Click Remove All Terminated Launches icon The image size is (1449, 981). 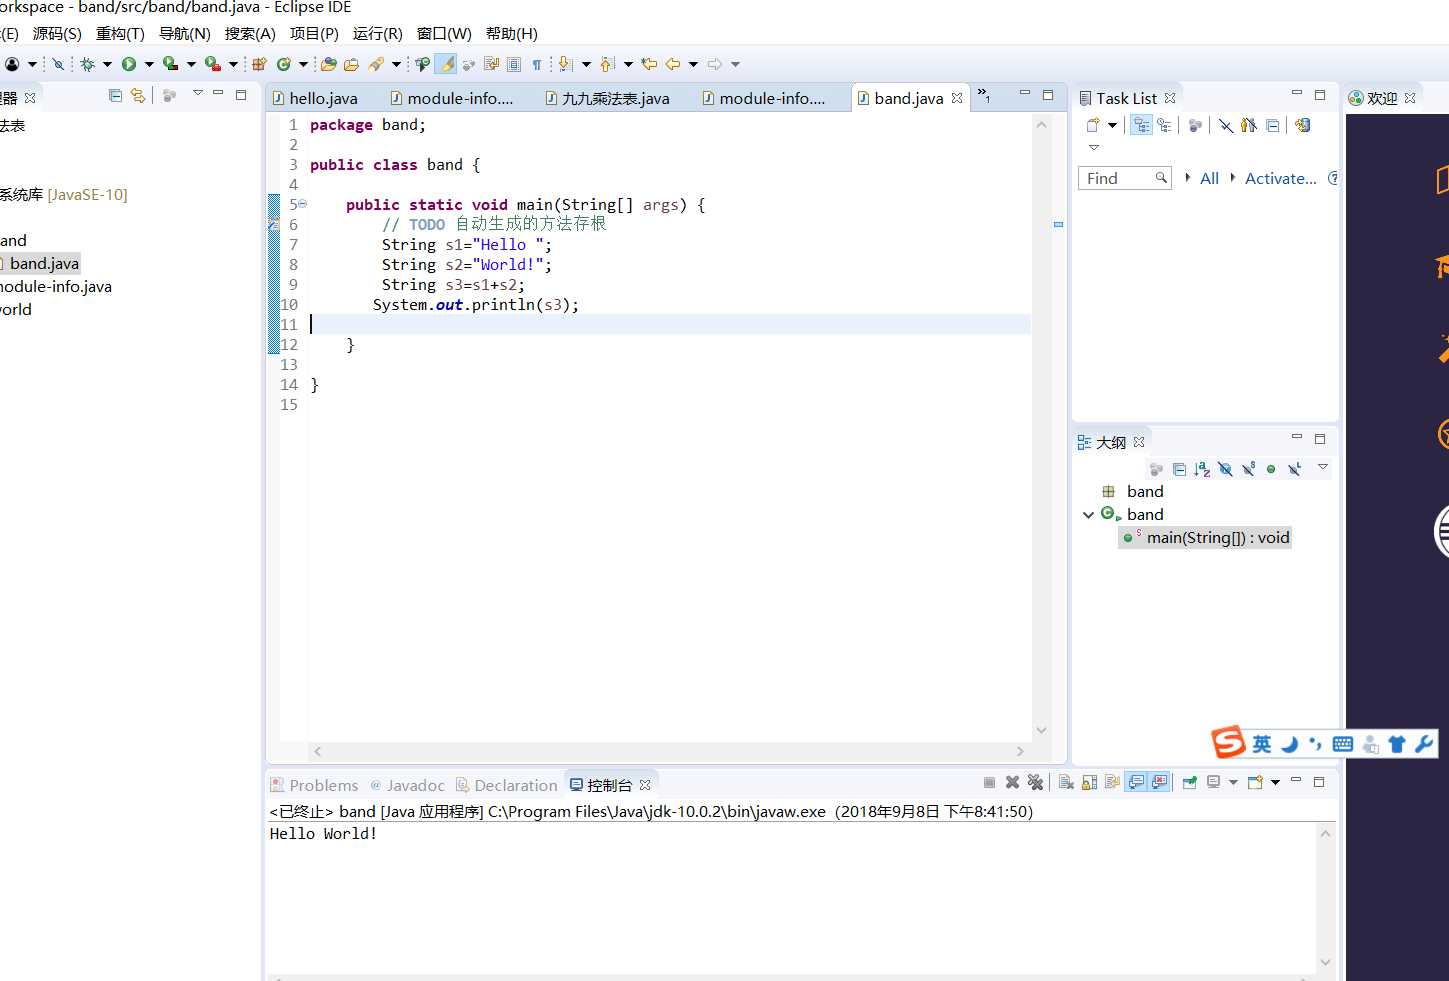click(1035, 782)
